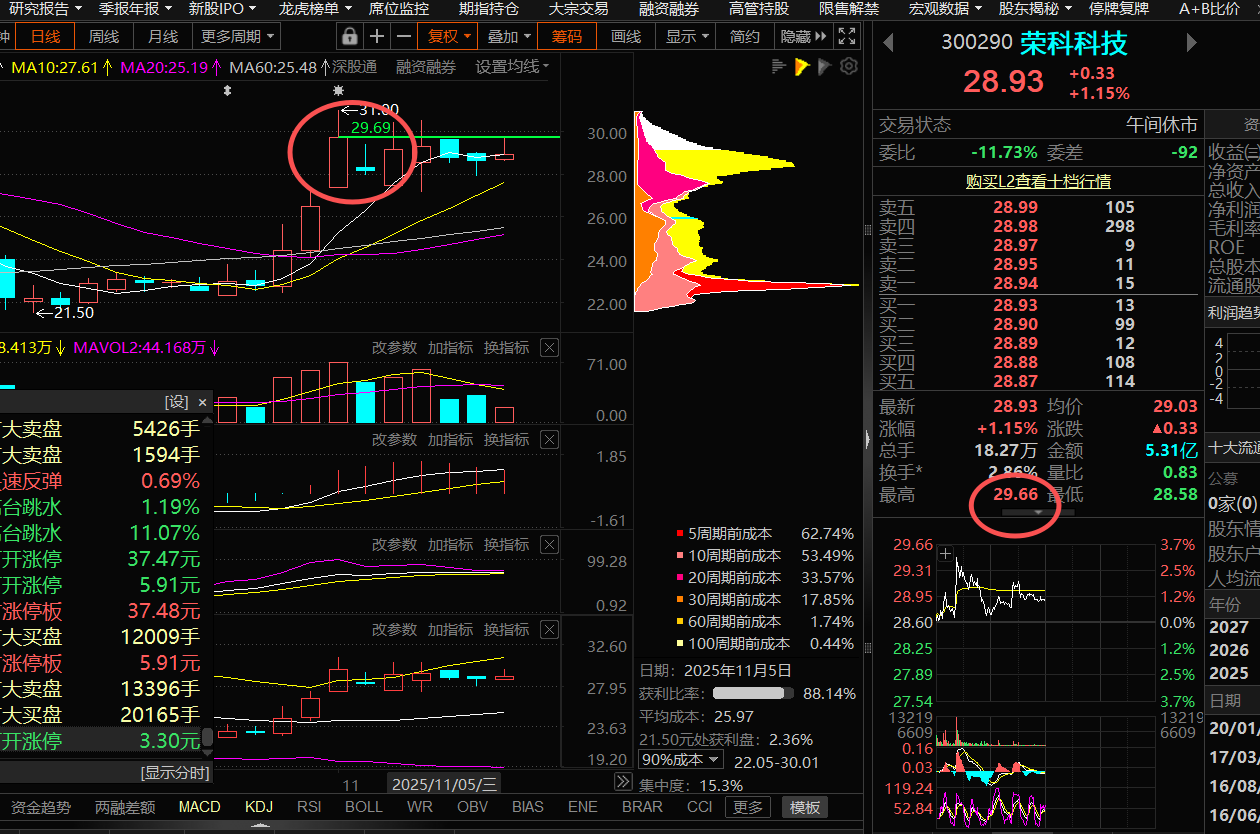Open 季报年报 menu
The width and height of the screenshot is (1260, 834).
135,9
